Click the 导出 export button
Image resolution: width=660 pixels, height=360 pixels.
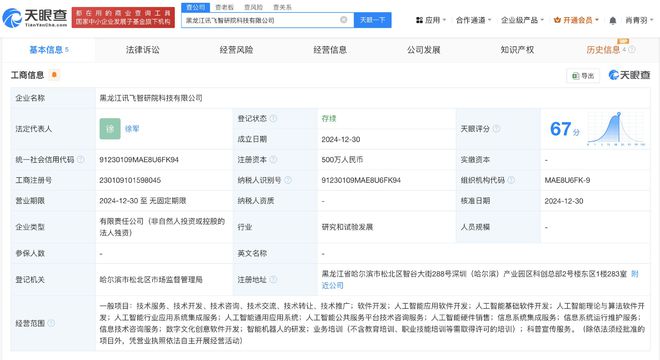pos(583,76)
